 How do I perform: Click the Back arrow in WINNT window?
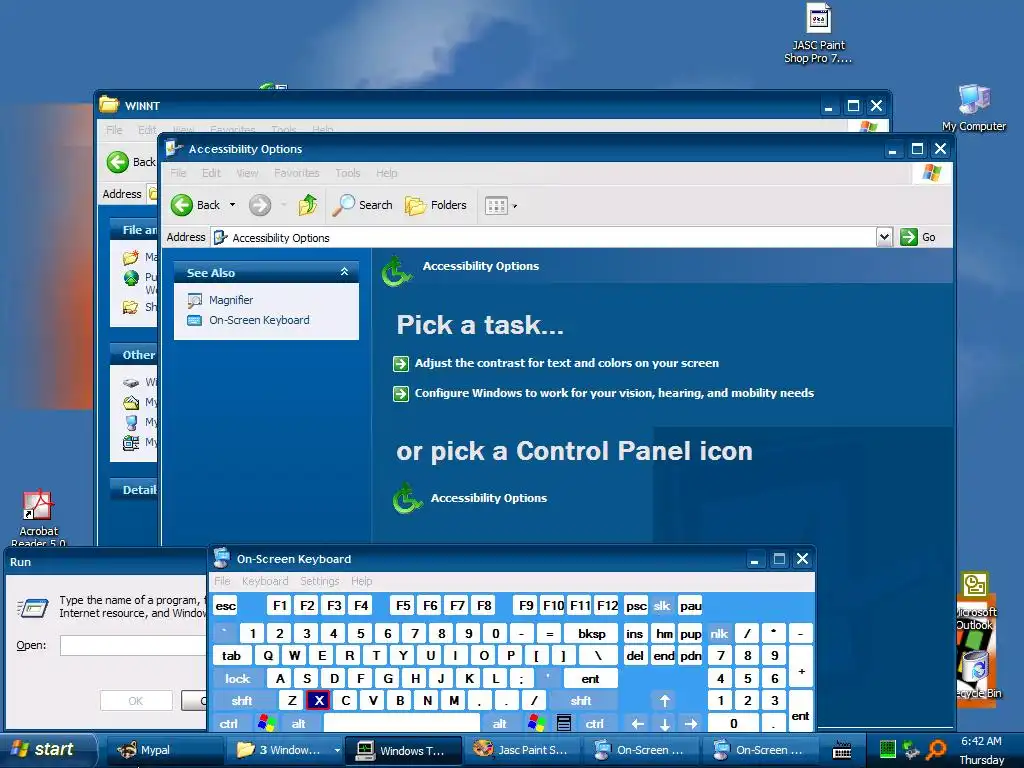point(118,162)
